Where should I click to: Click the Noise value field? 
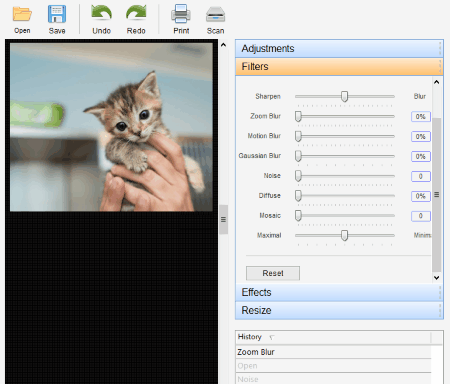coord(421,176)
